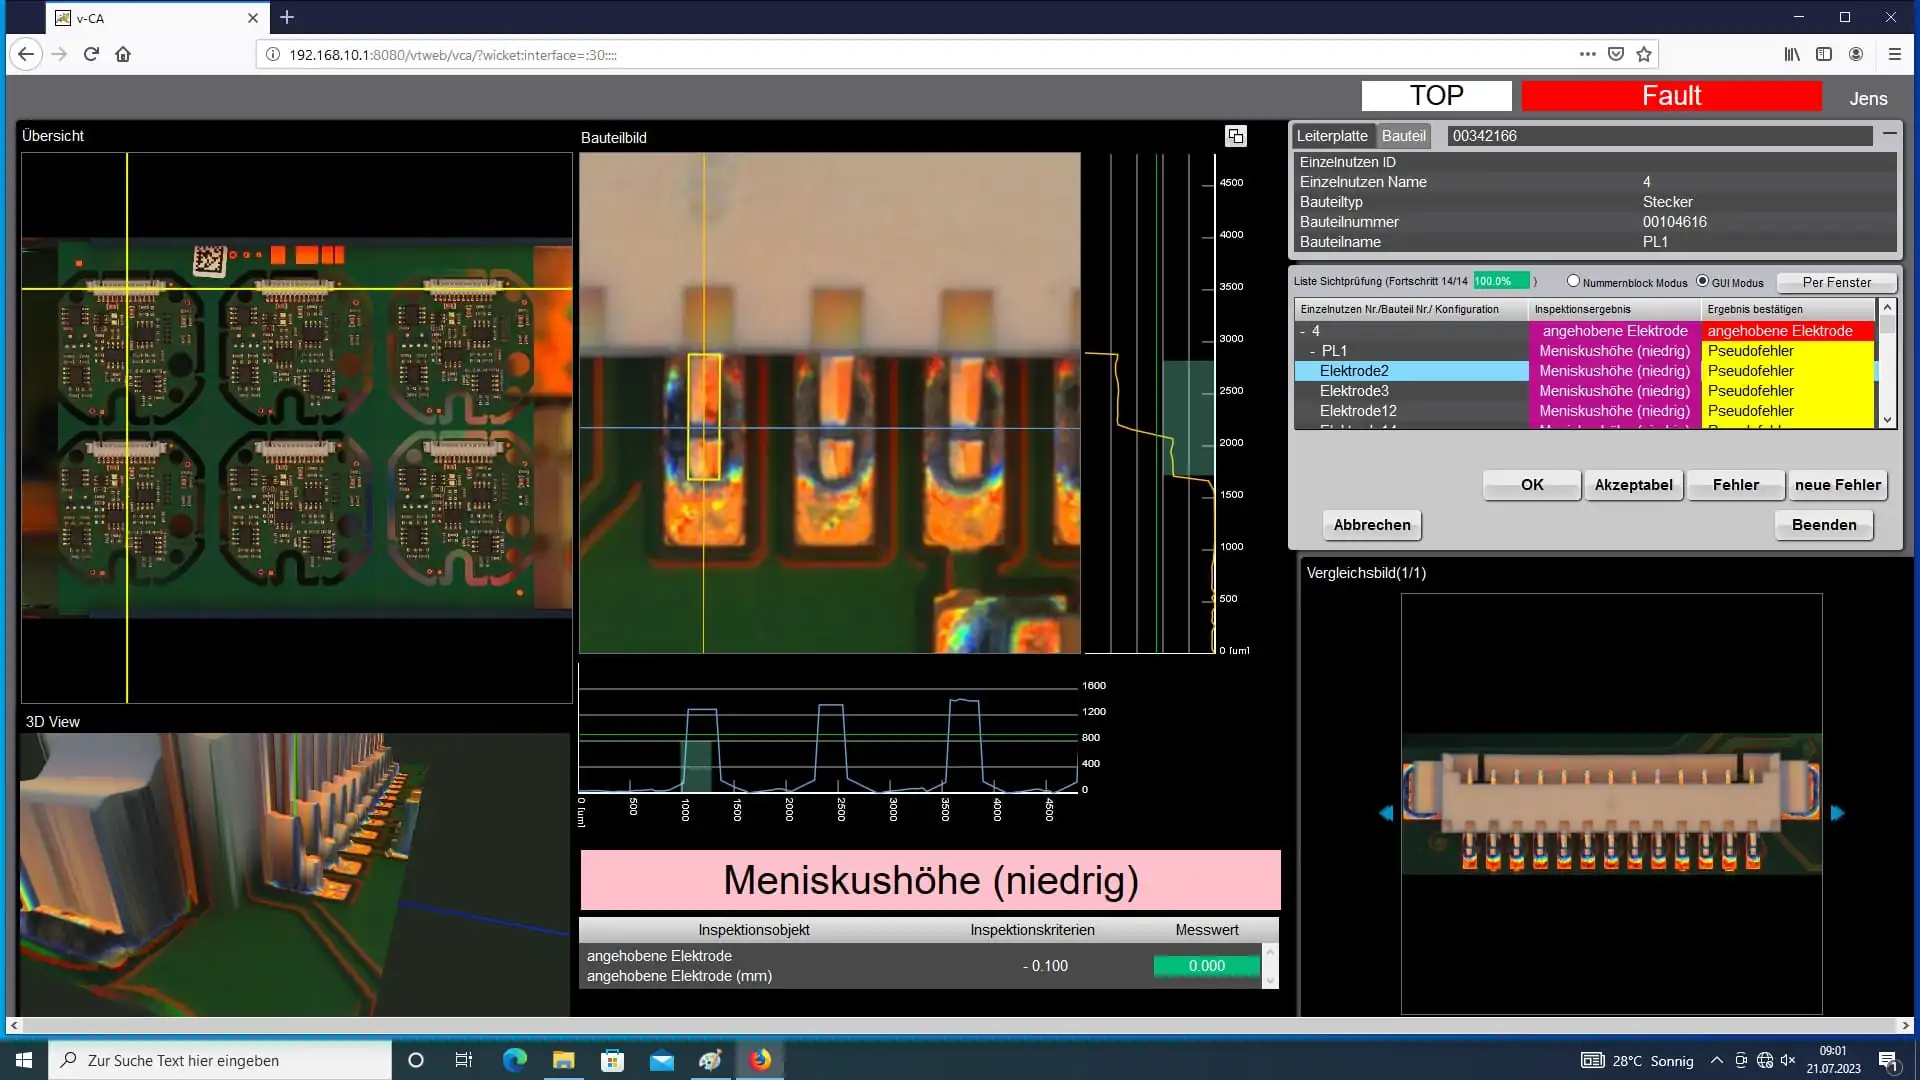Viewport: 1920px width, 1080px height.
Task: Enable GUI Modus
Action: tap(1701, 281)
